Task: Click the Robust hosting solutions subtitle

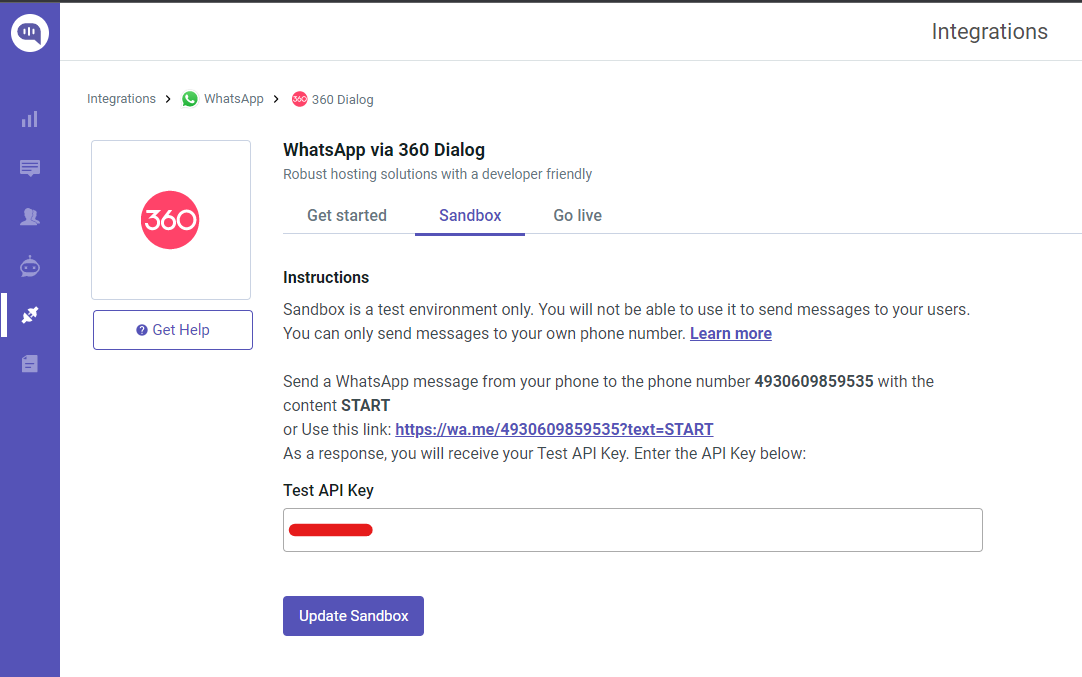Action: [x=437, y=174]
